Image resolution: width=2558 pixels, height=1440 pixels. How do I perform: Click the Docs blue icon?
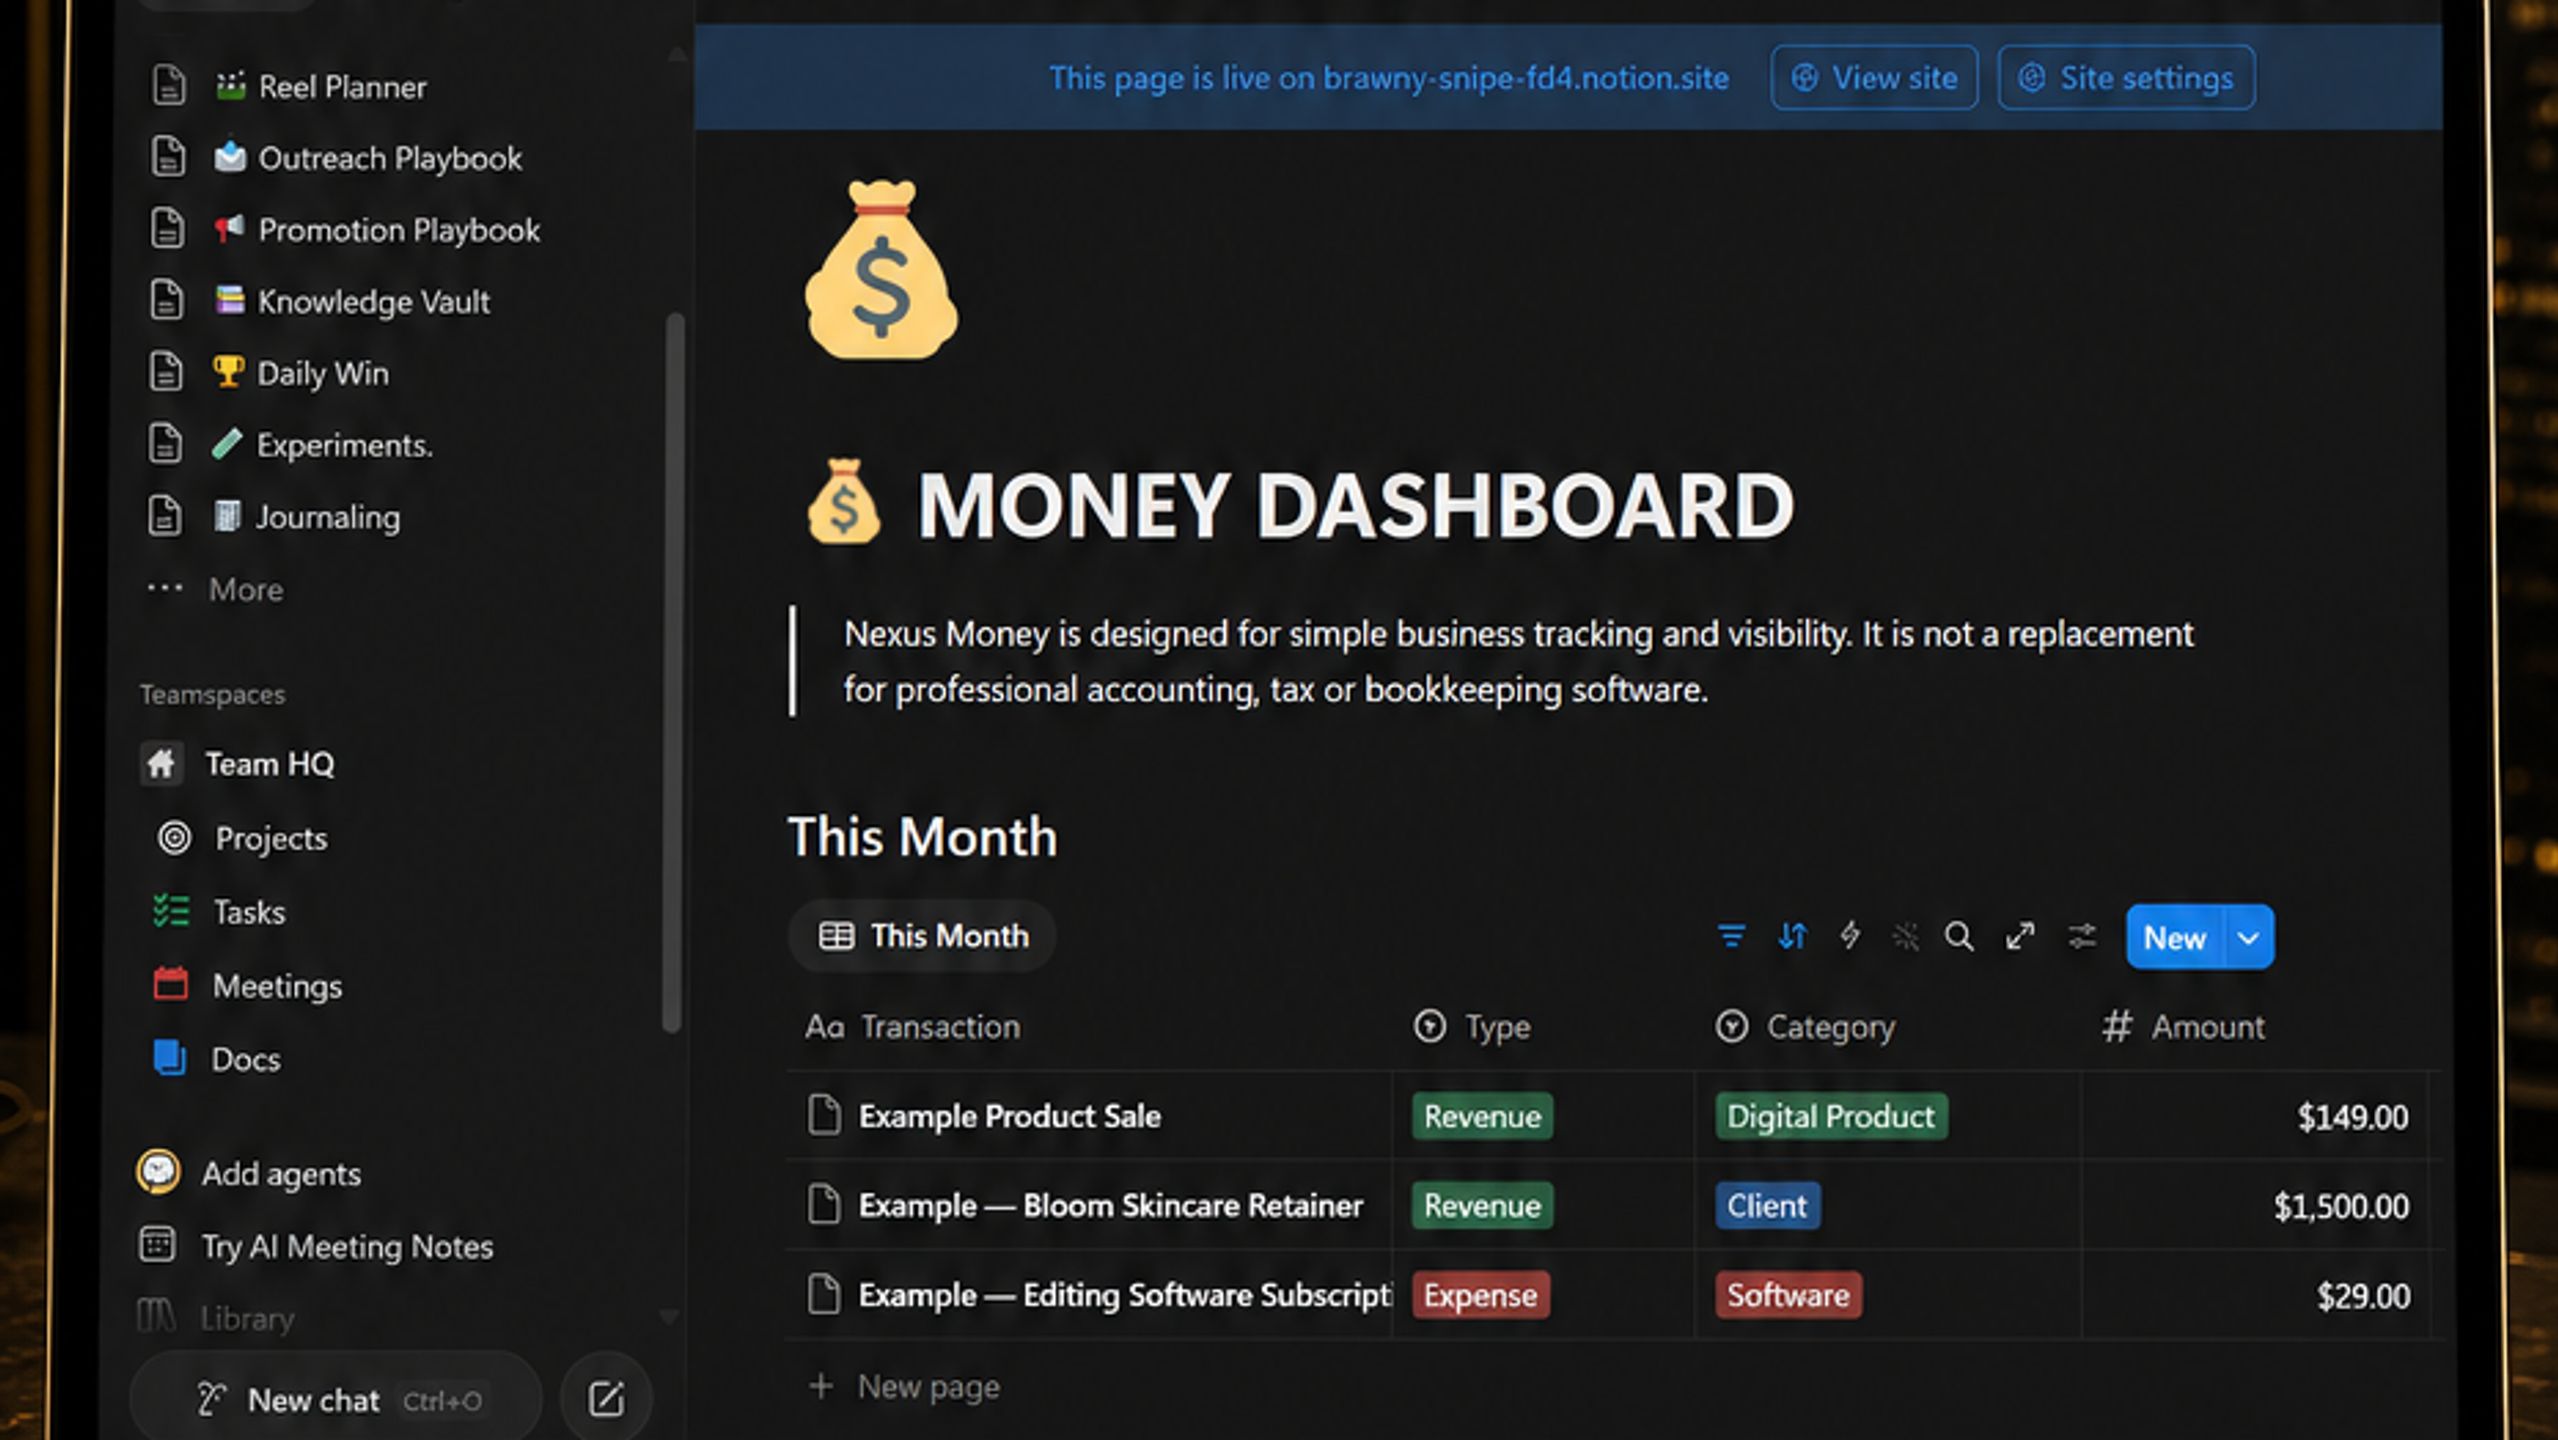click(169, 1058)
